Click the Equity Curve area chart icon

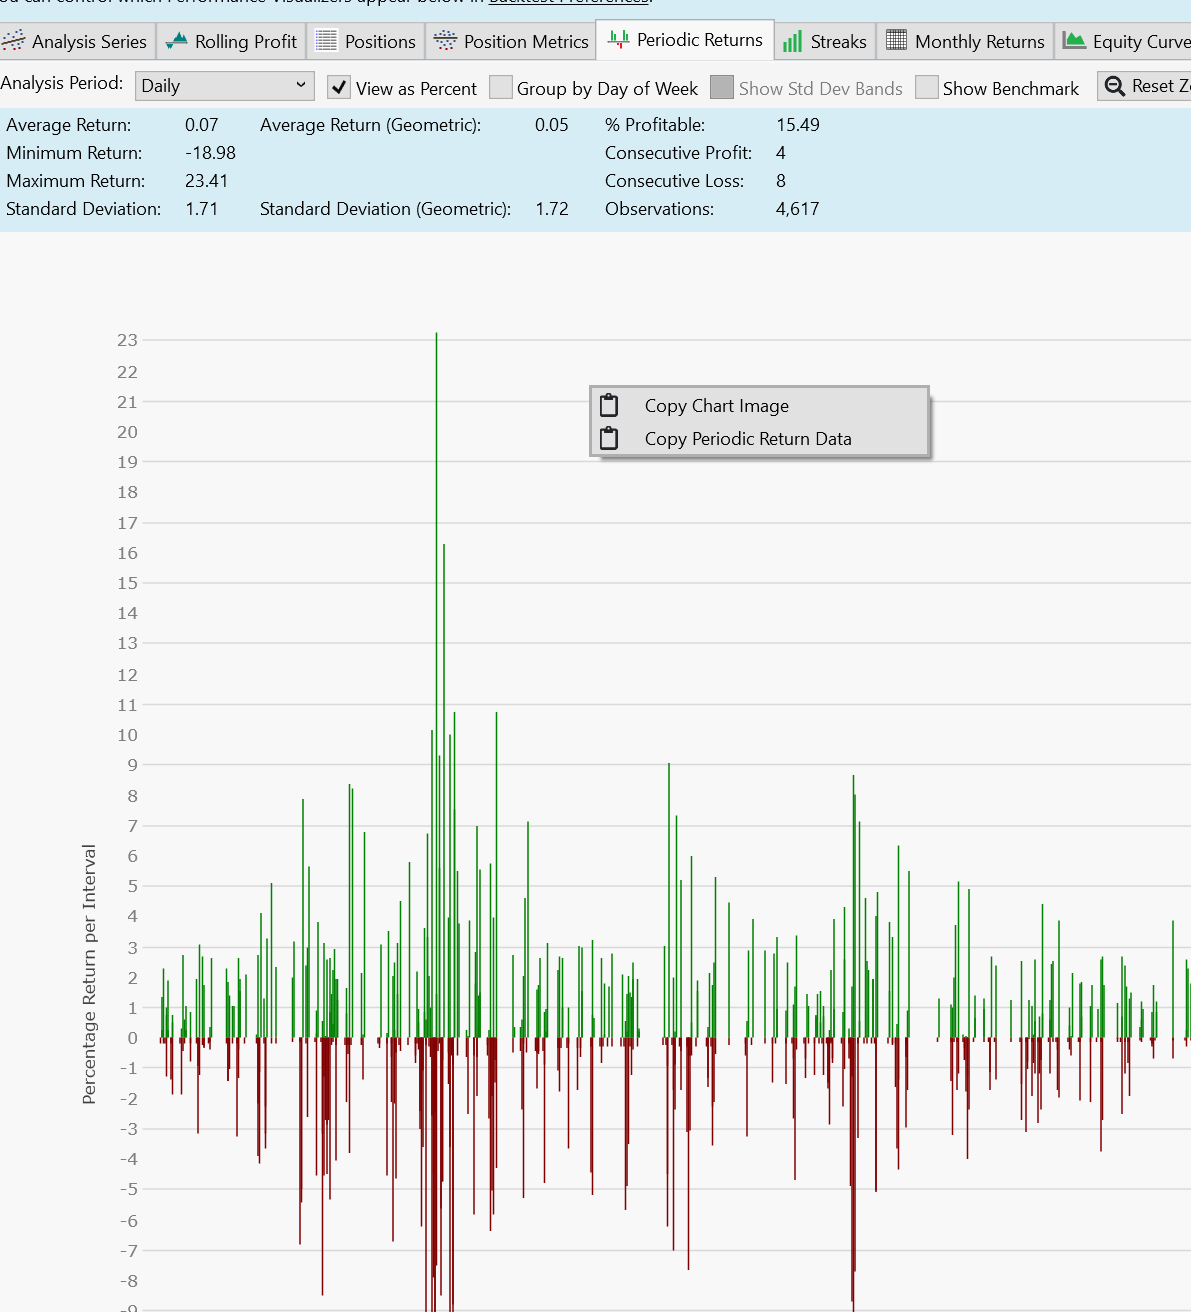(x=1074, y=40)
